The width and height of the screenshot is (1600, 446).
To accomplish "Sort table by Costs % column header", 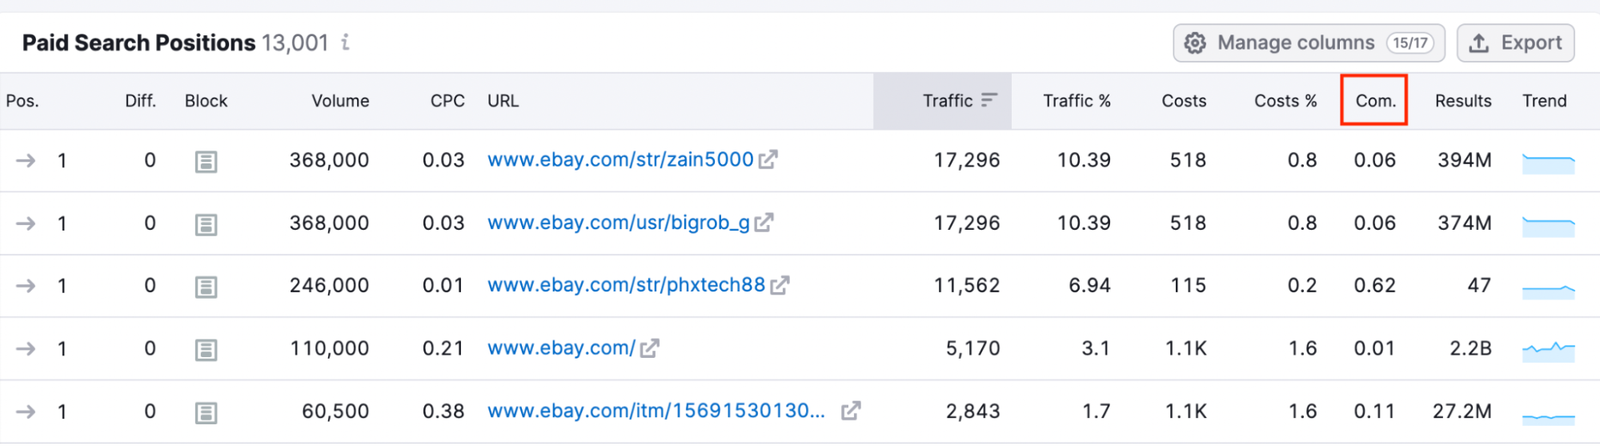I will 1285,101.
